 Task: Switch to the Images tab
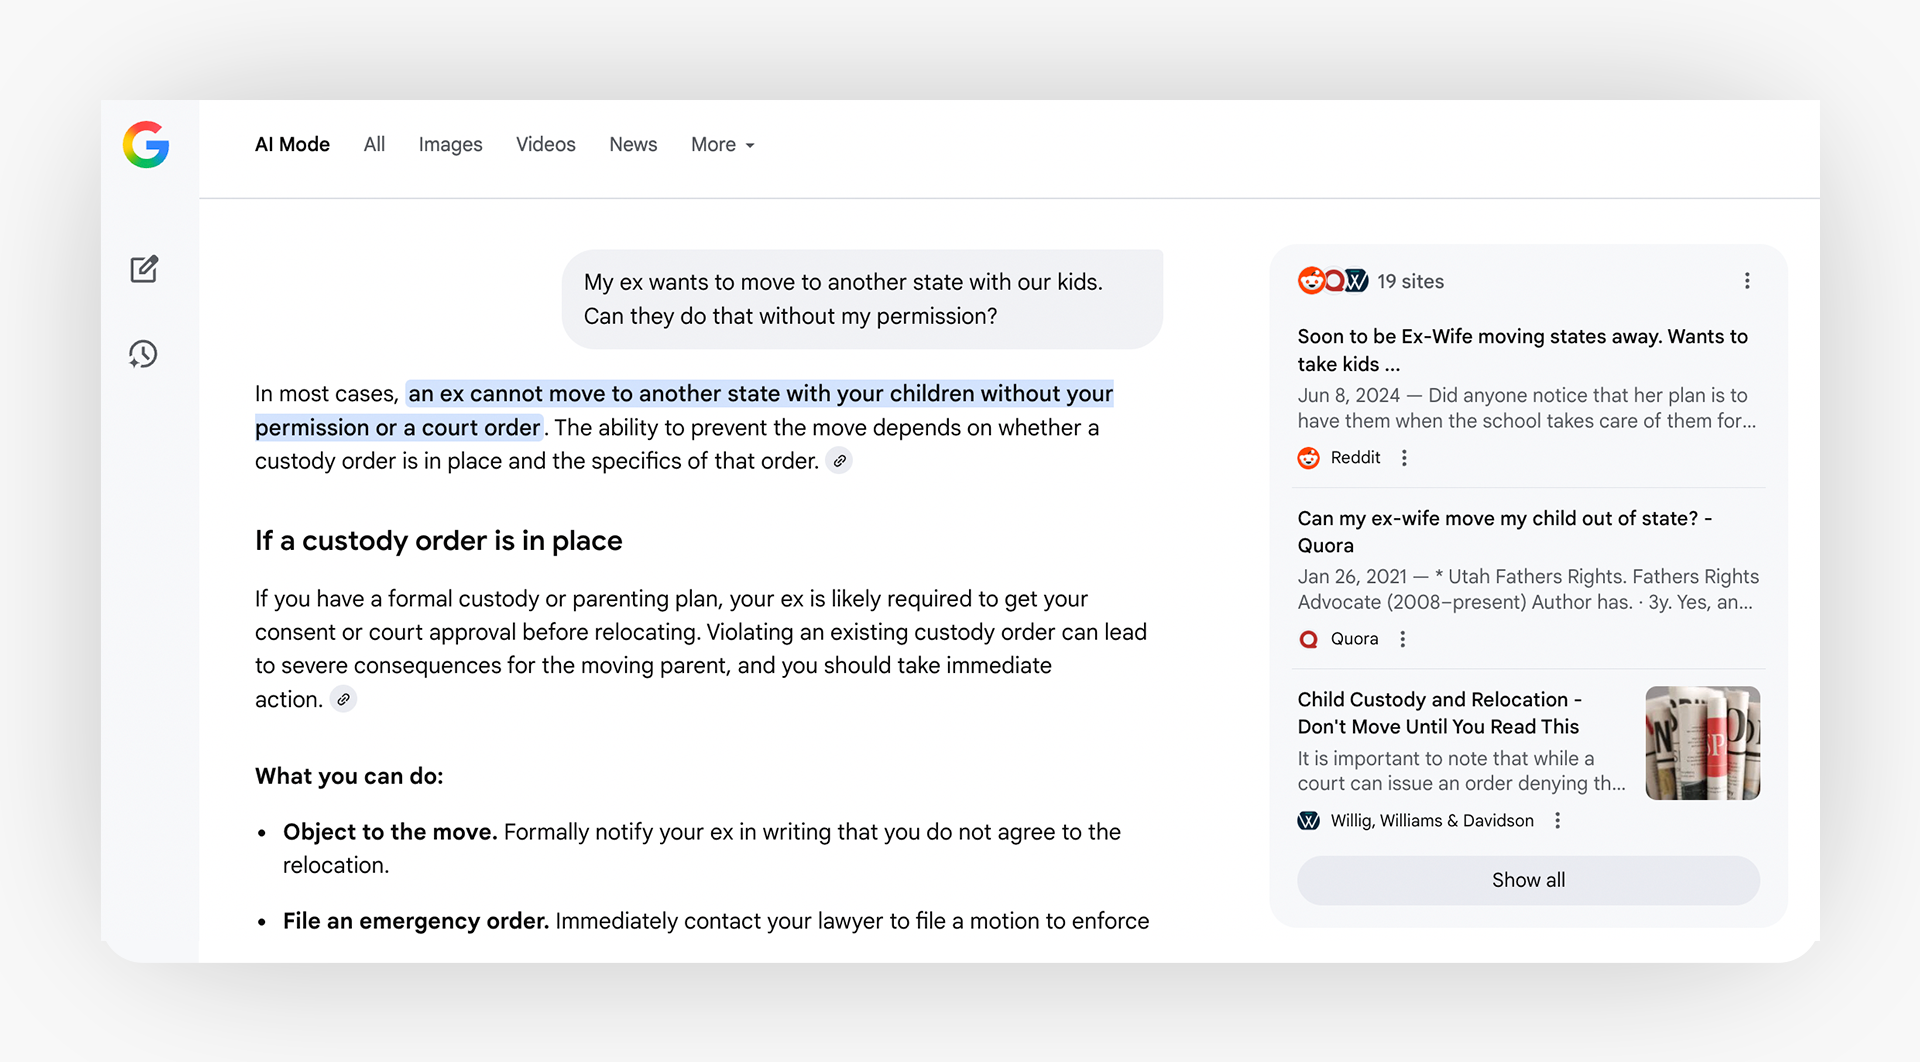[450, 145]
